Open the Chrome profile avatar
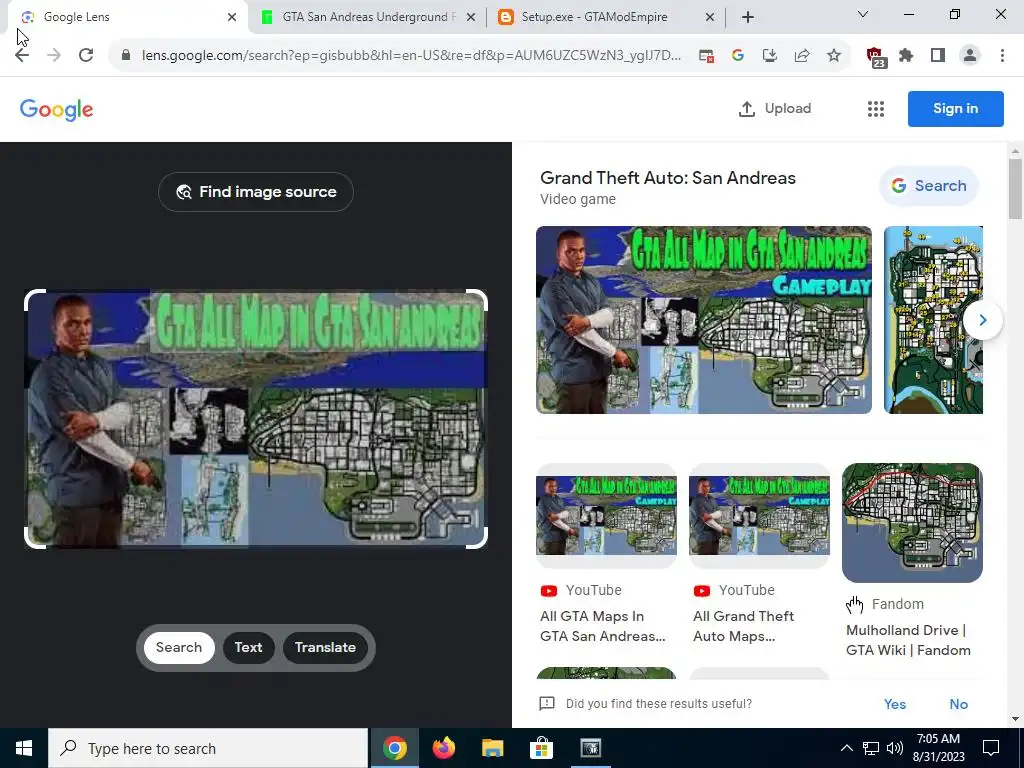1024x768 pixels. [x=970, y=56]
